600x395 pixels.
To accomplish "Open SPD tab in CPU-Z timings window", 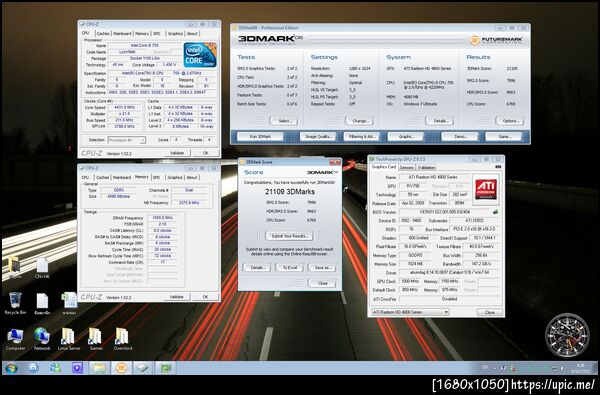I will click(156, 178).
